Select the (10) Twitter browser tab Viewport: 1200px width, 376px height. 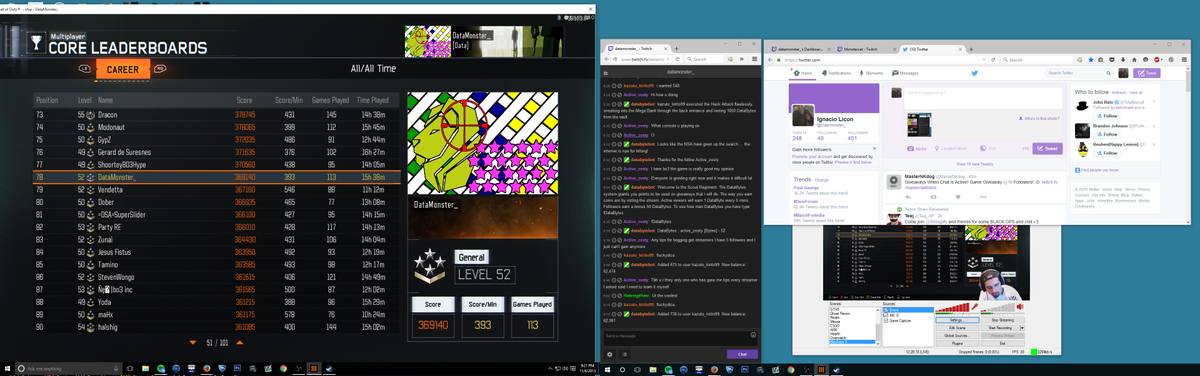[x=933, y=49]
